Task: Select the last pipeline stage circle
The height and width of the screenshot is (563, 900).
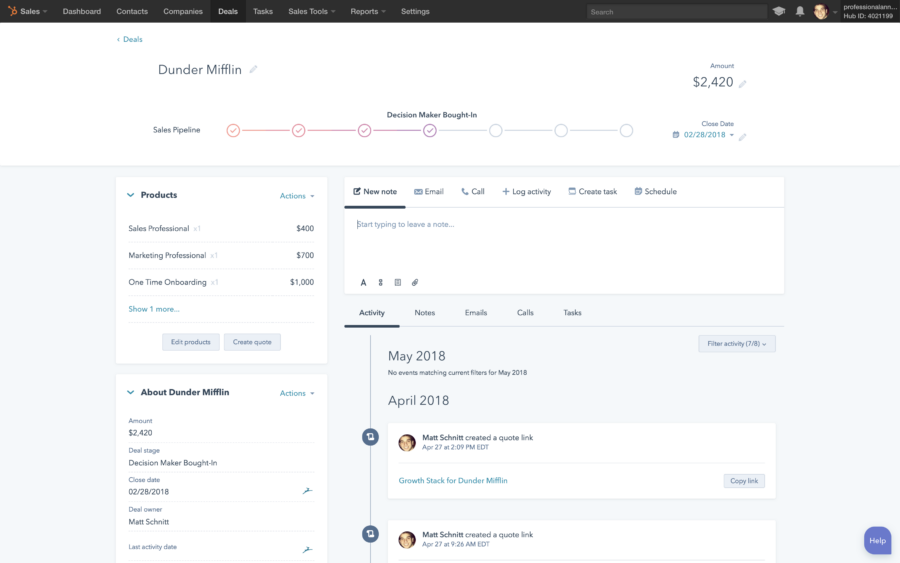Action: pos(627,130)
